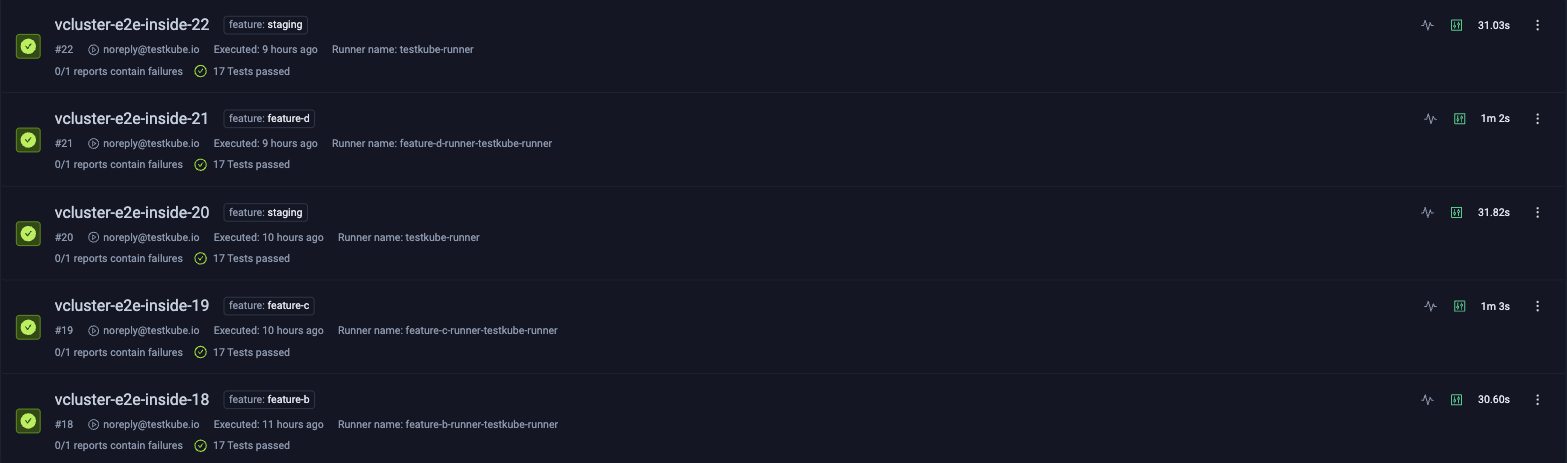This screenshot has height=463, width=1567.
Task: Open the three-dot menu for vcluster-e2e-inside-18
Action: click(x=1538, y=399)
